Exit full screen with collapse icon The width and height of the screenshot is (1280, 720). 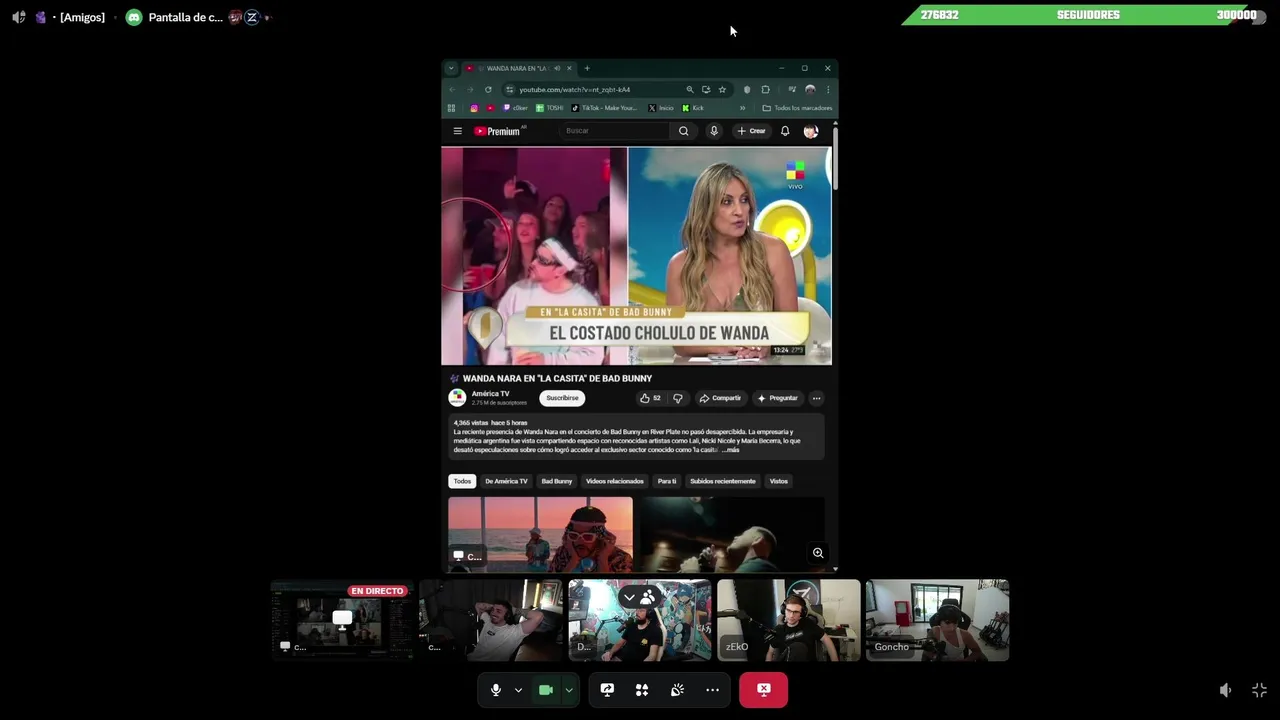coord(1259,690)
